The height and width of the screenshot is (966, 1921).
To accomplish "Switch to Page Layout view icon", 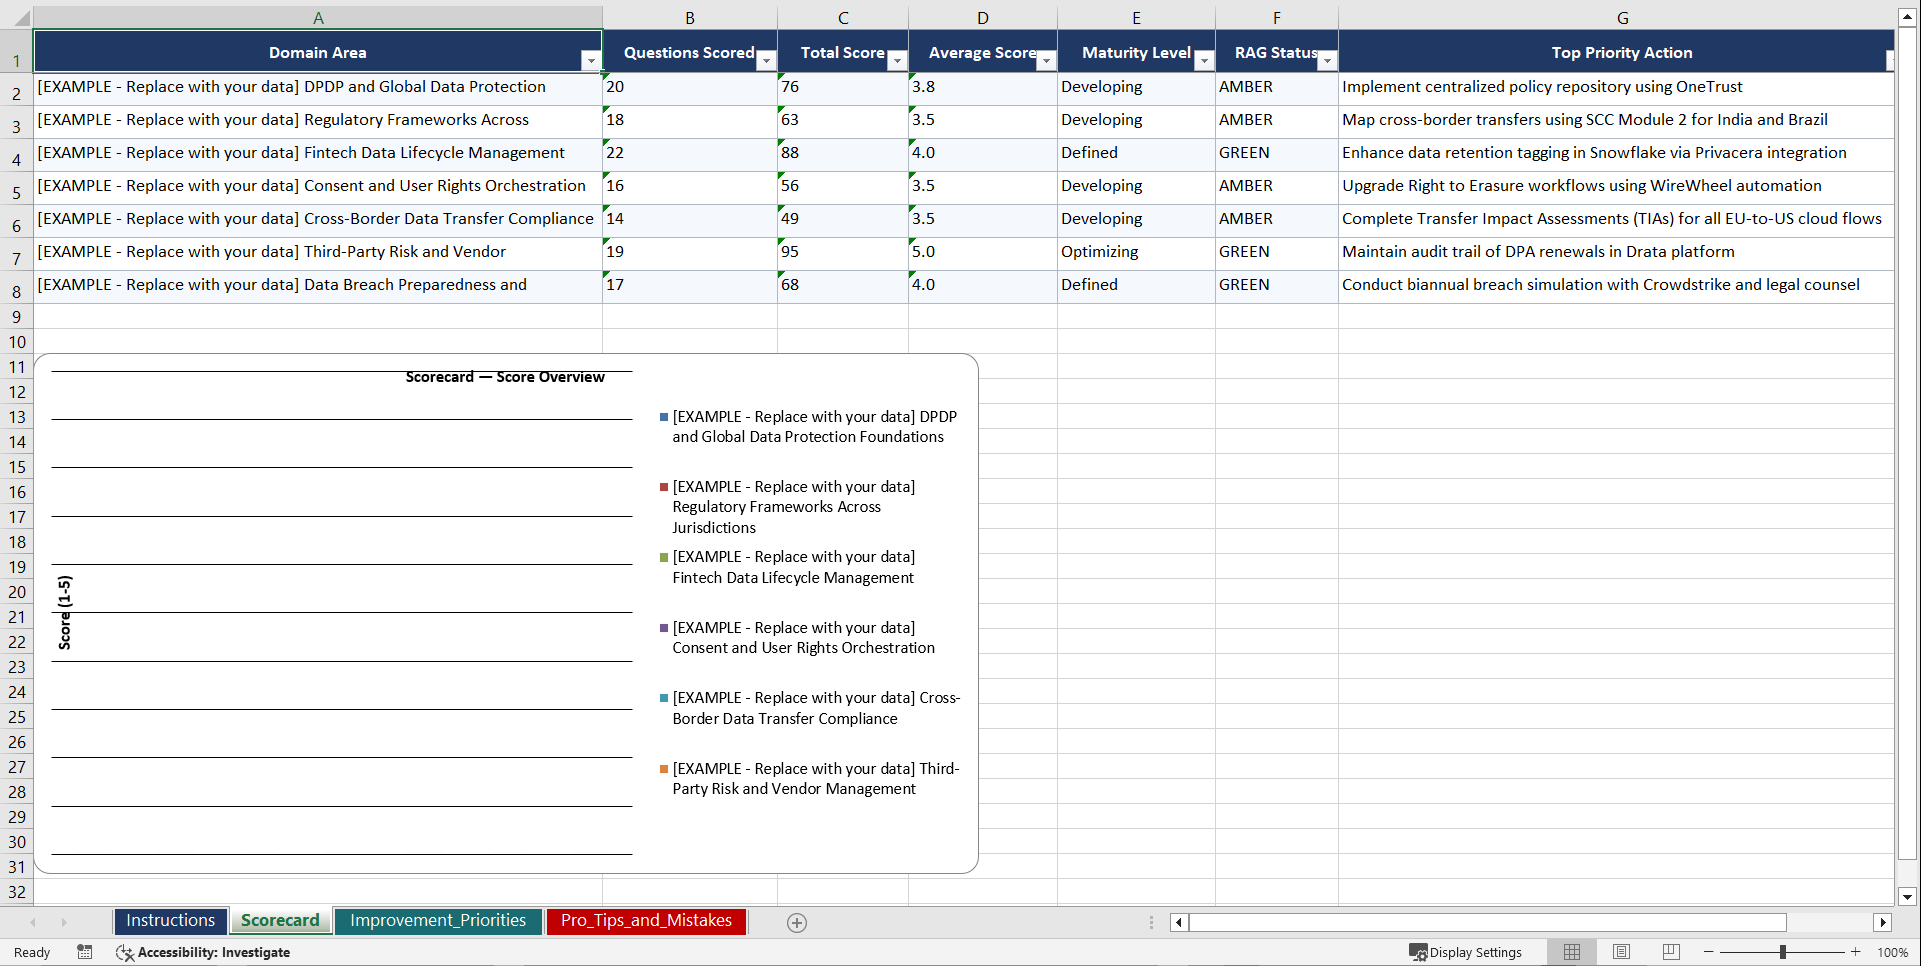I will [x=1621, y=952].
